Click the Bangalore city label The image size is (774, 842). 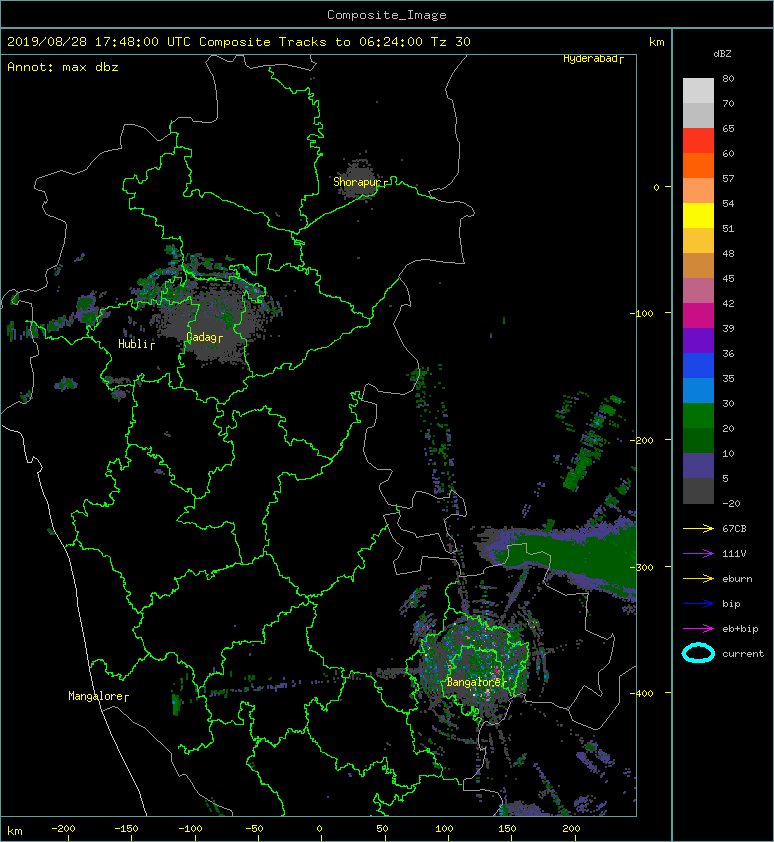pos(476,682)
